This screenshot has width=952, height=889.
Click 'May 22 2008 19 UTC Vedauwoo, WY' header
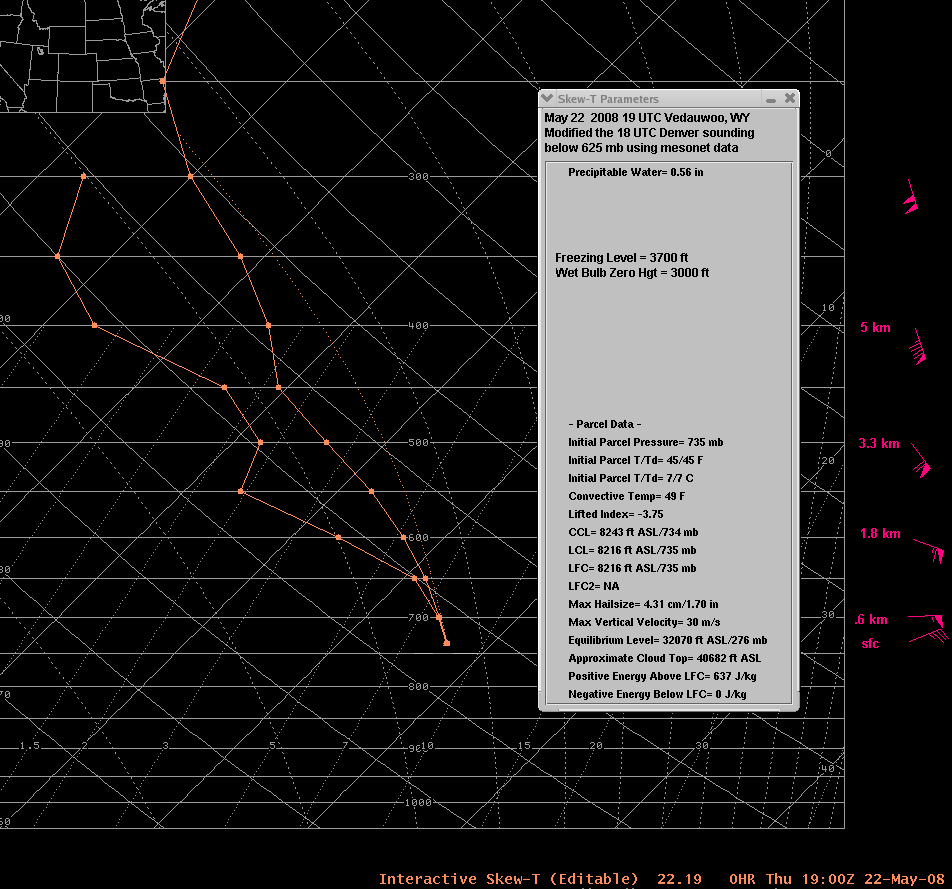[x=647, y=118]
